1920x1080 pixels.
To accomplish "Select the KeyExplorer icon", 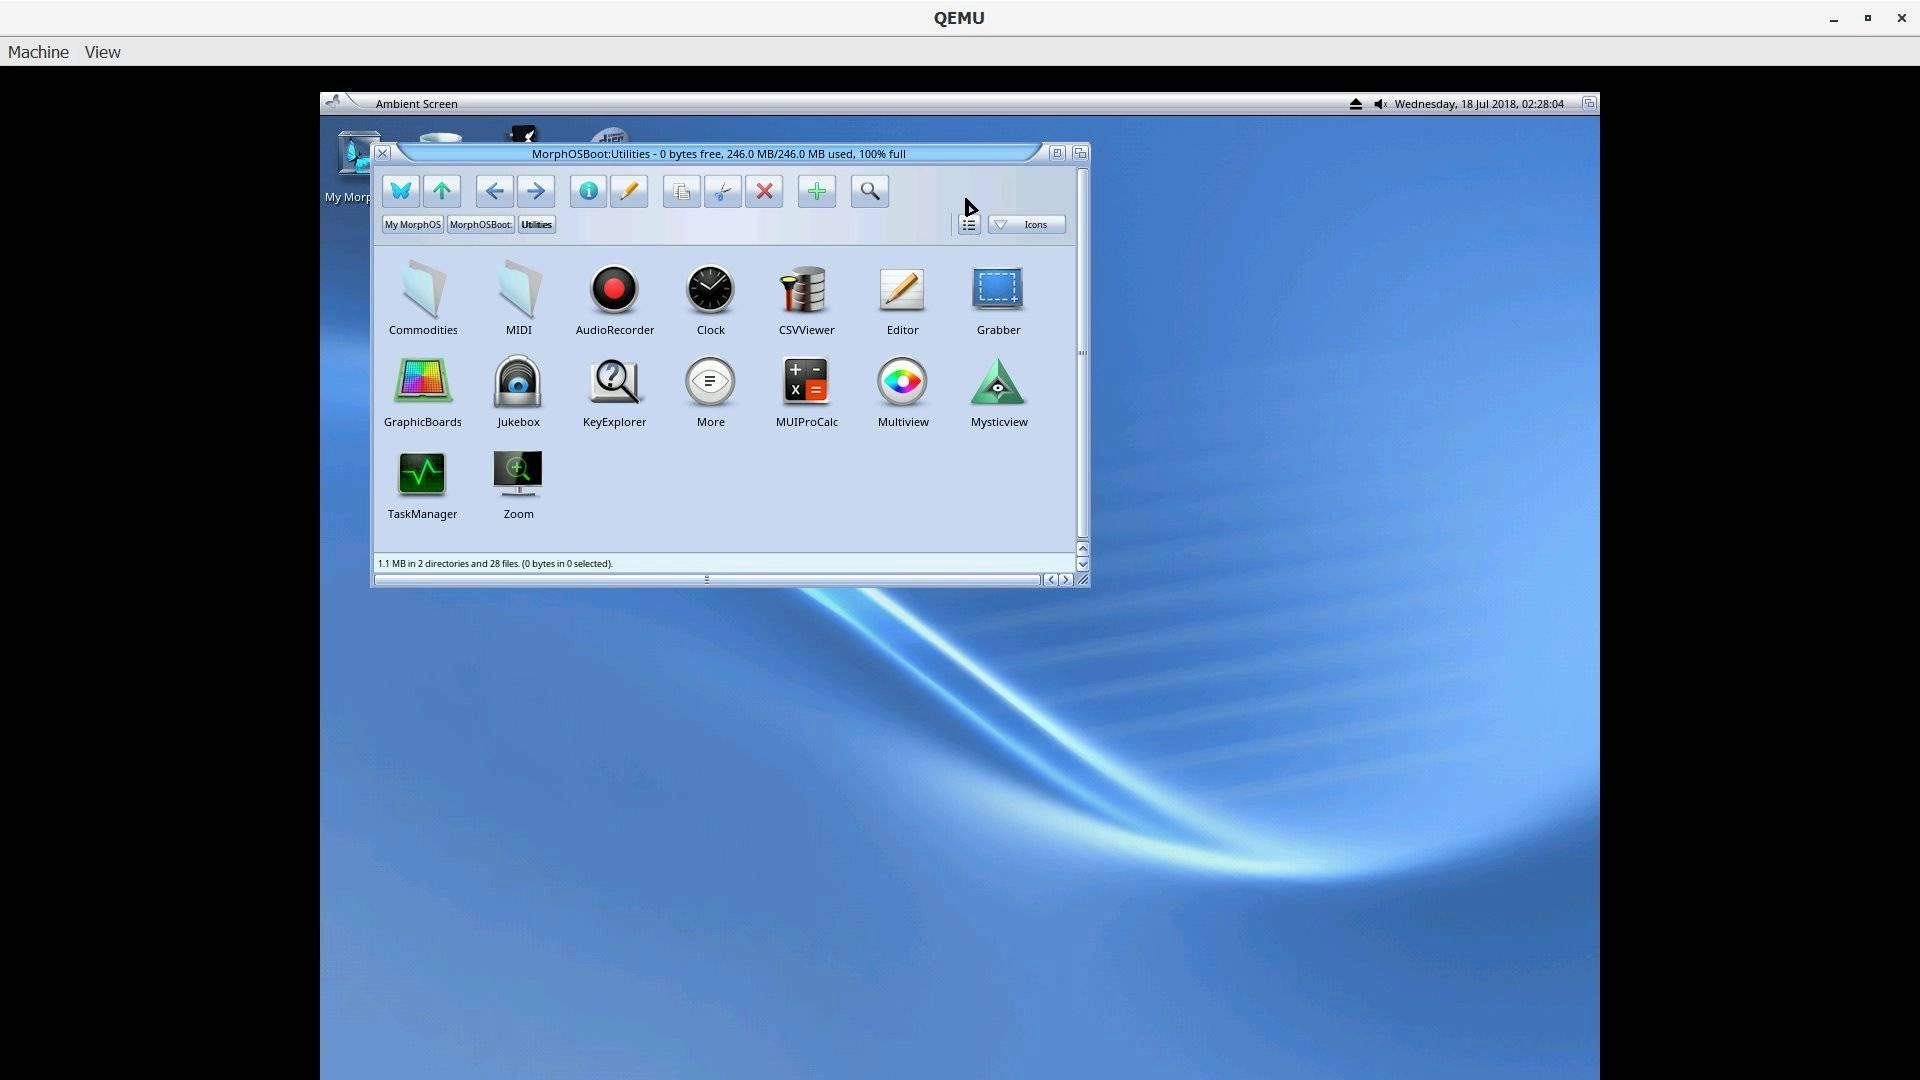I will click(614, 391).
